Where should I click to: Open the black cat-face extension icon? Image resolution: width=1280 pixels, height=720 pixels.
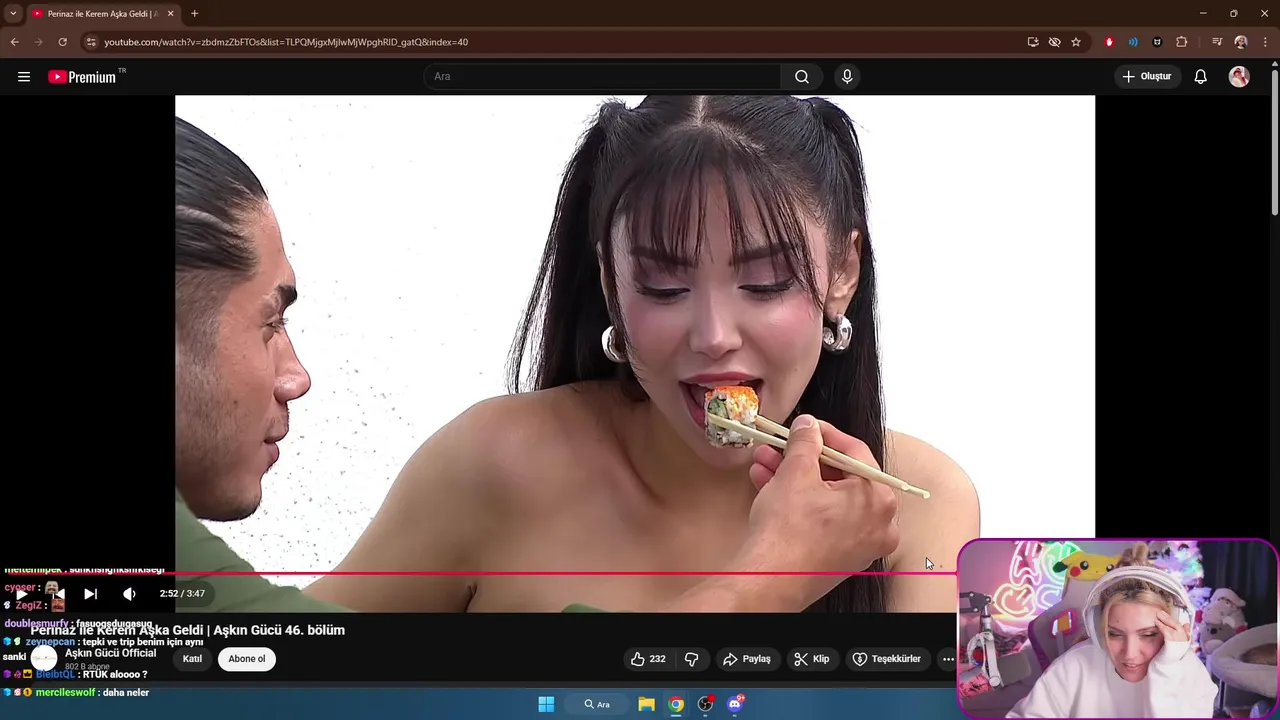1157,42
